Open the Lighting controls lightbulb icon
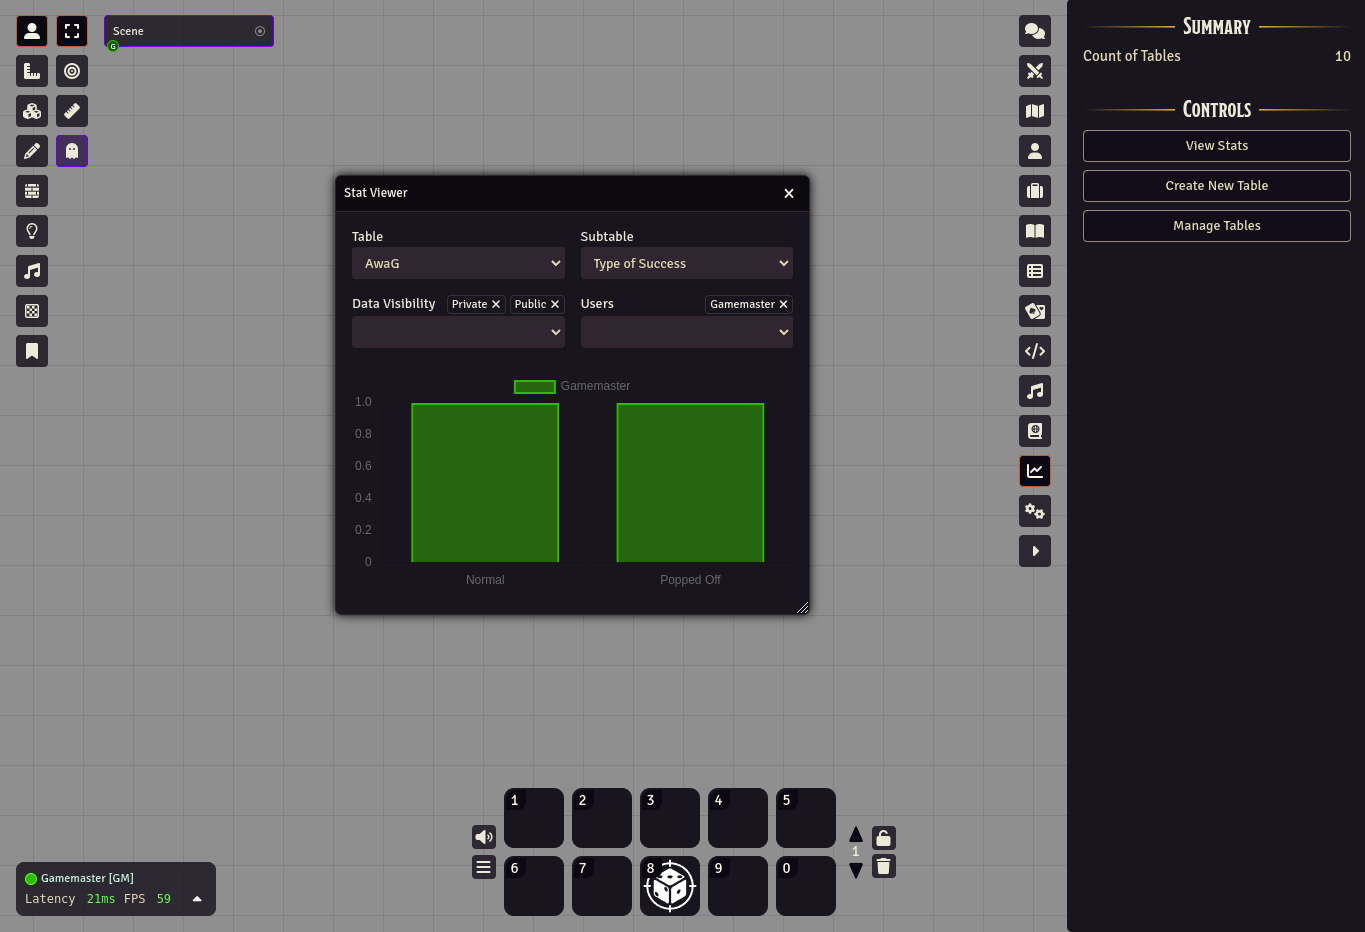 pyautogui.click(x=32, y=231)
